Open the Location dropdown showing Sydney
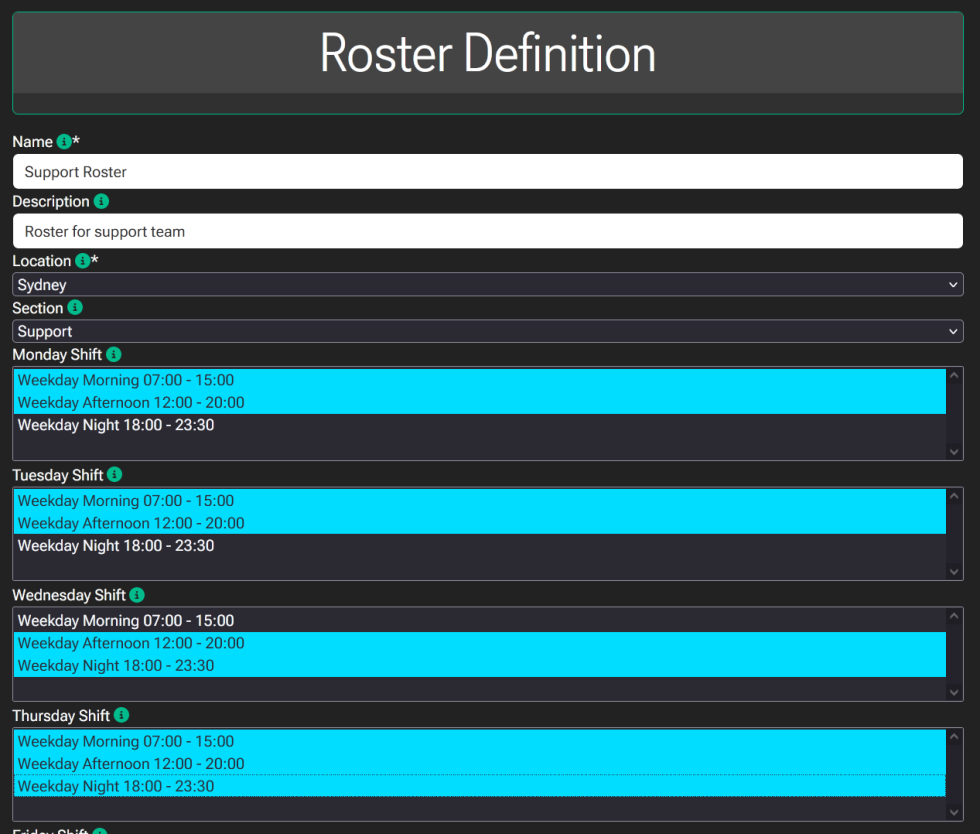The width and height of the screenshot is (980, 834). point(488,284)
